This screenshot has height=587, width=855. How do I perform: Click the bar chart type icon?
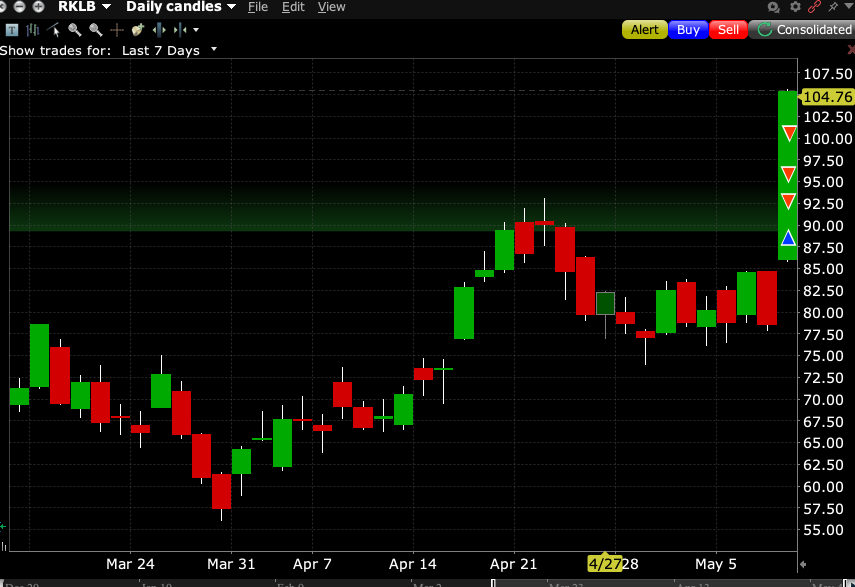click(x=33, y=30)
